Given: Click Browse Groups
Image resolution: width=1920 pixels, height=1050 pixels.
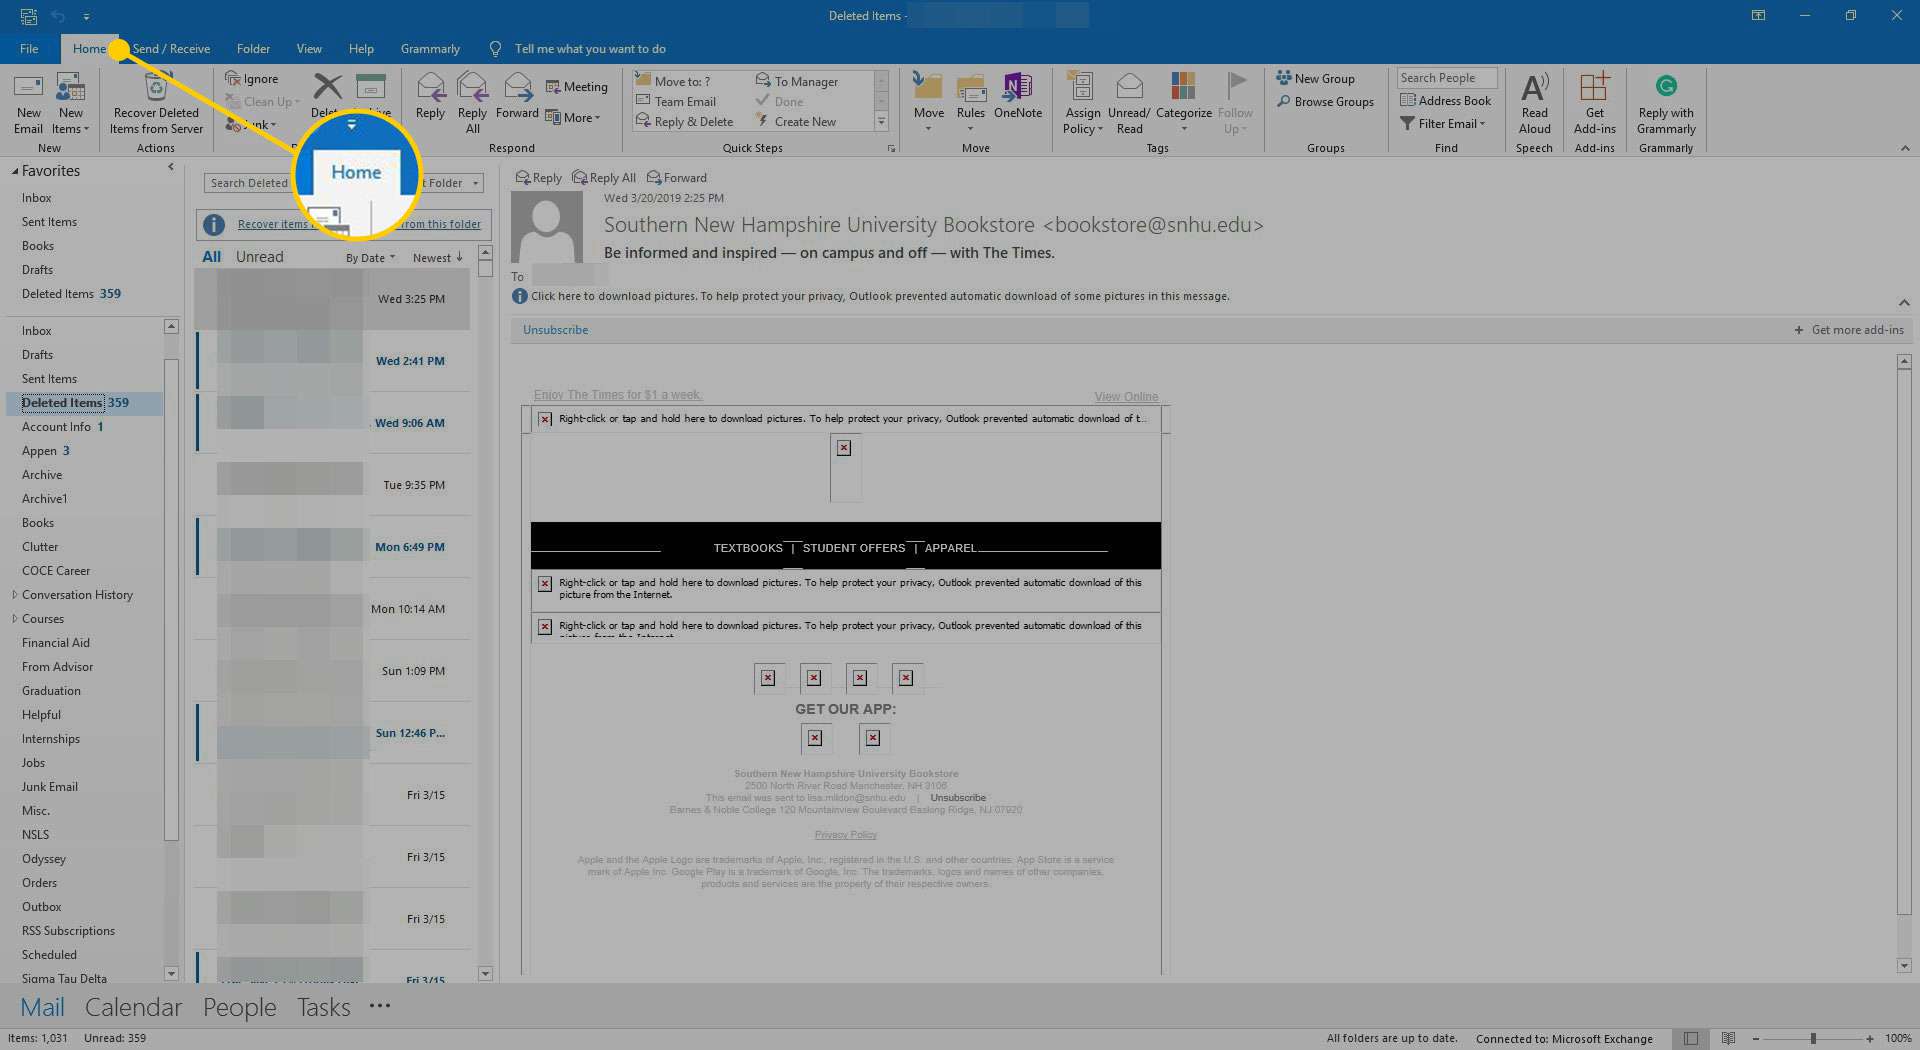Looking at the screenshot, I should click(1325, 101).
